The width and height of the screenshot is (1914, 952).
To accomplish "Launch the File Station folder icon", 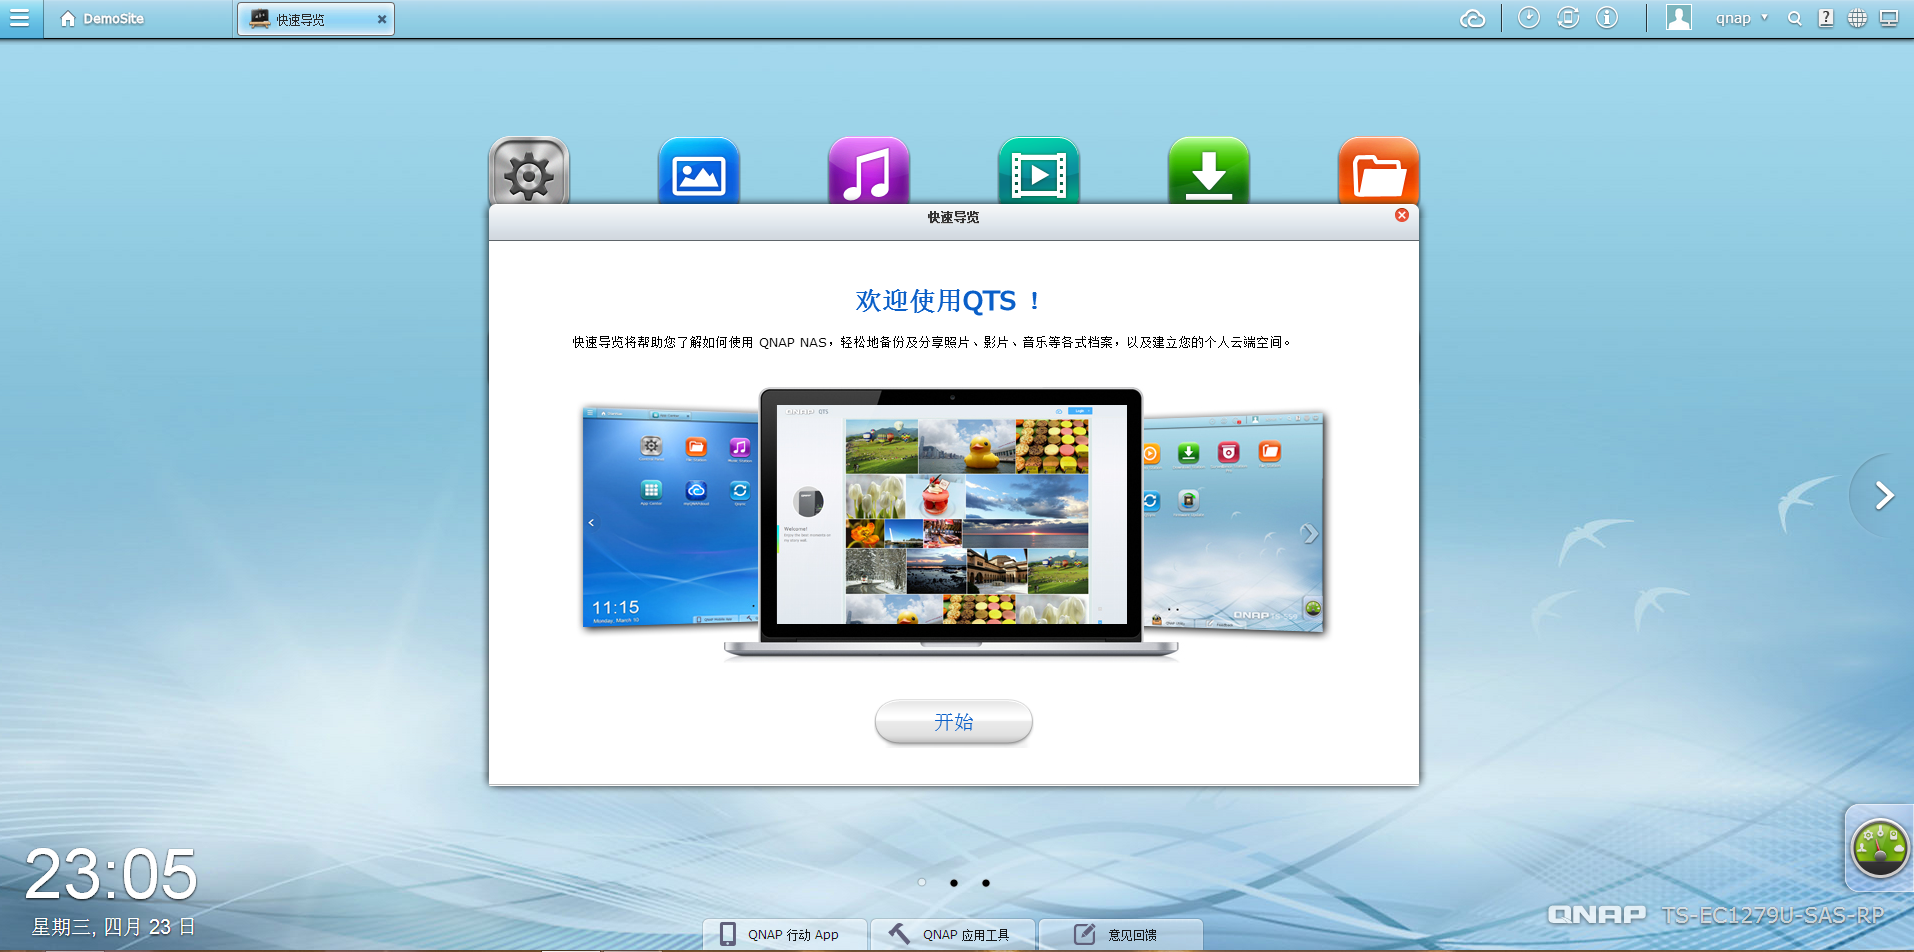I will pos(1379,171).
